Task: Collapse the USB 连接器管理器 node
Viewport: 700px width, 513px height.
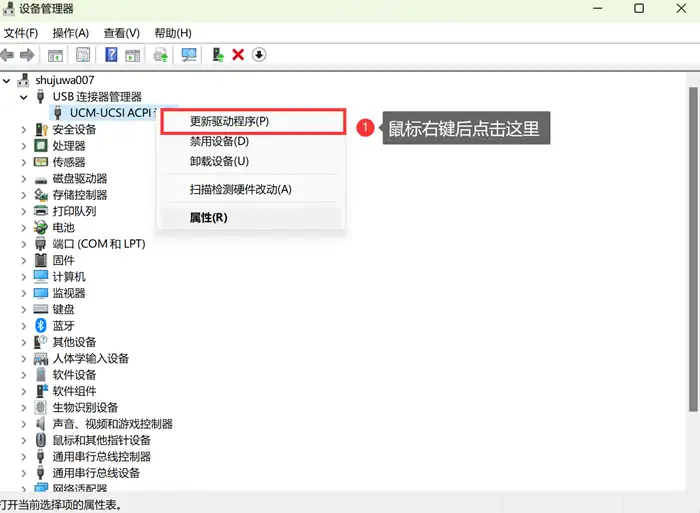Action: click(x=24, y=97)
